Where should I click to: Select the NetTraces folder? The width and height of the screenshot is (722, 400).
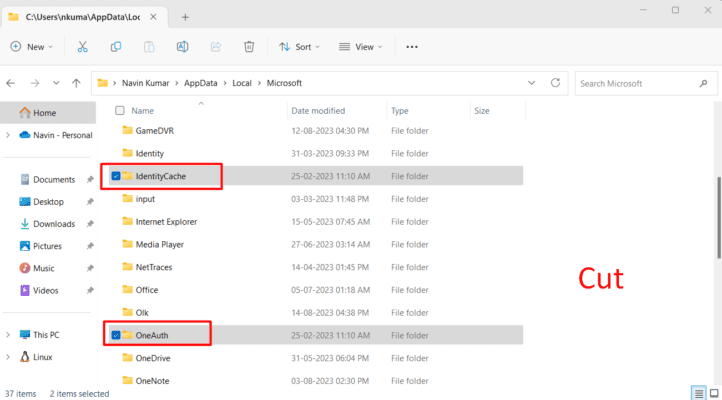click(x=154, y=267)
